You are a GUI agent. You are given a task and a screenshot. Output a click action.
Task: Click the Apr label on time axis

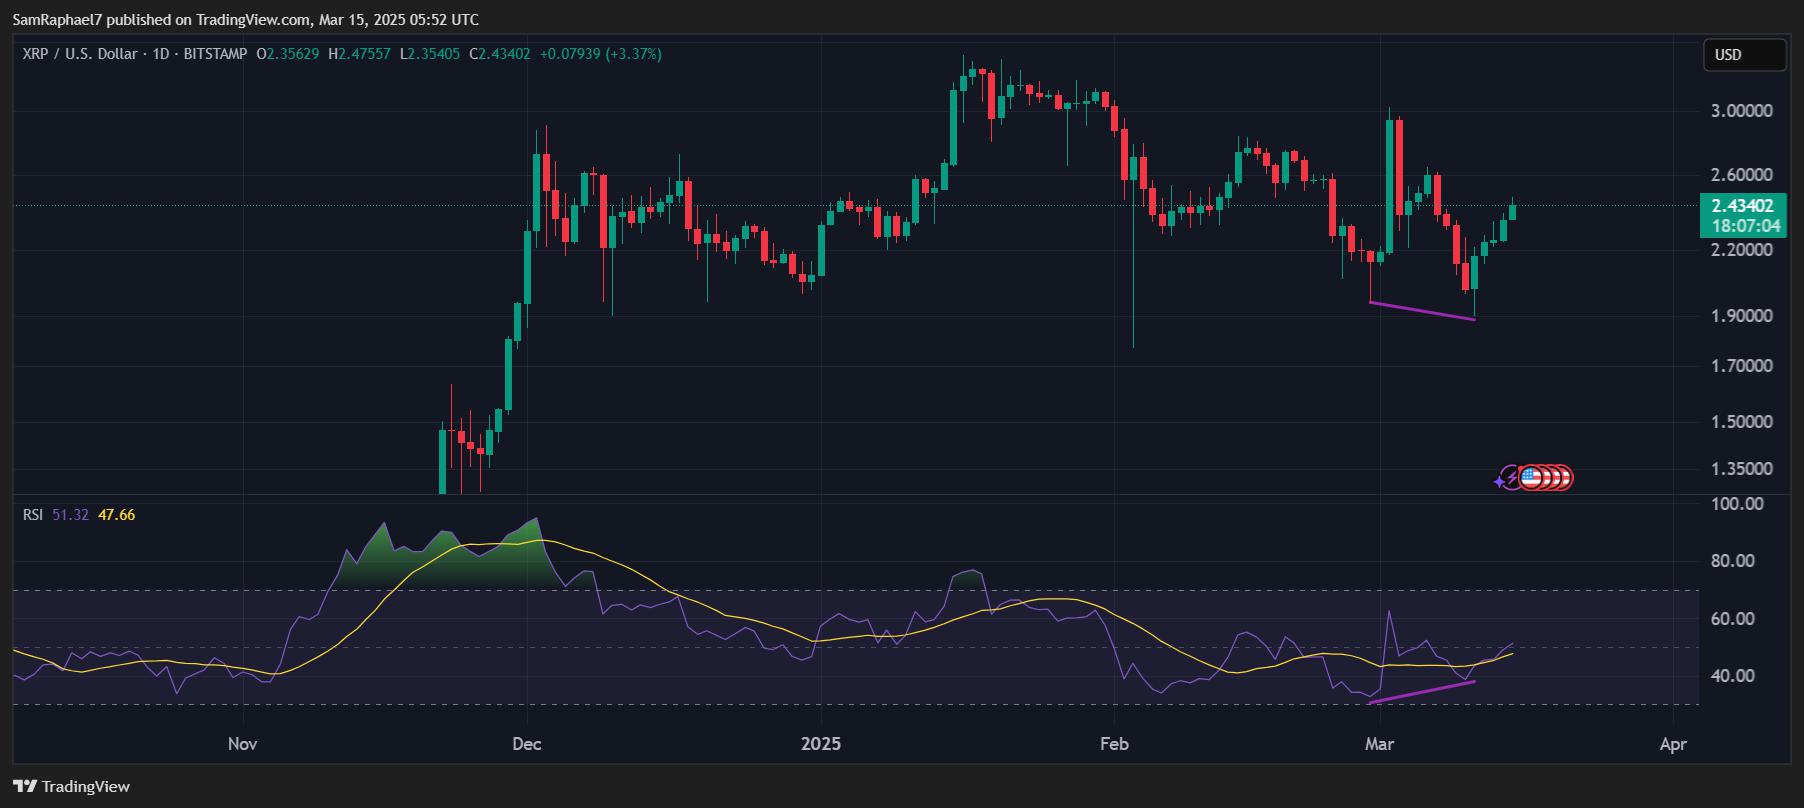tap(1672, 744)
